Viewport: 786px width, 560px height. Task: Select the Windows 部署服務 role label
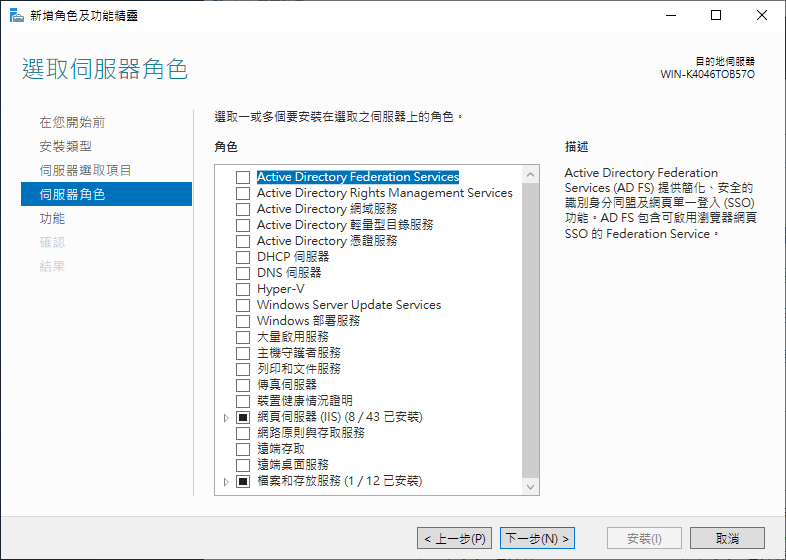[308, 321]
